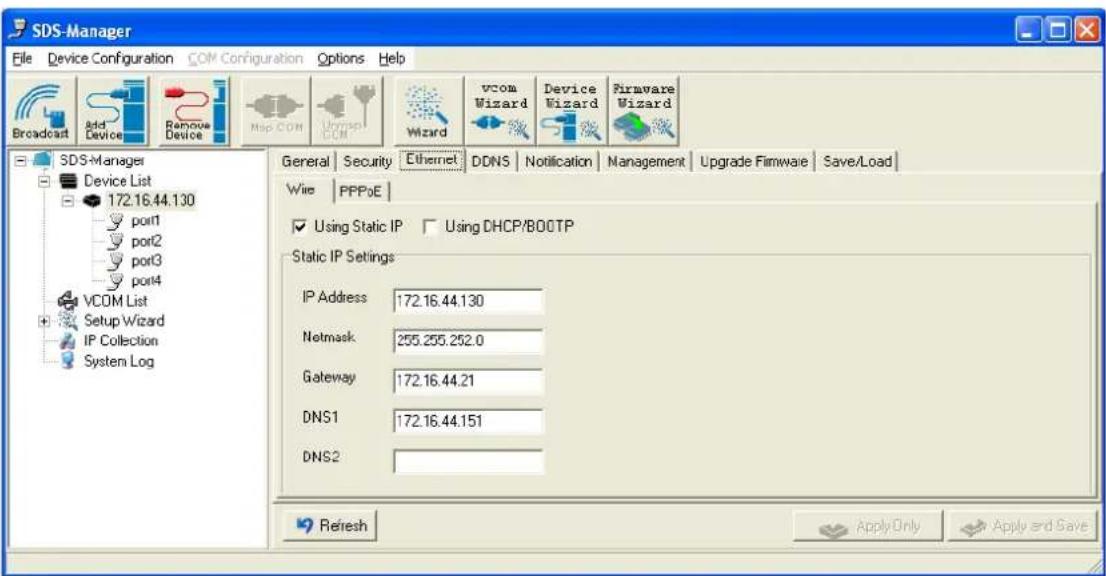Click the Apply and Save button

[1023, 527]
